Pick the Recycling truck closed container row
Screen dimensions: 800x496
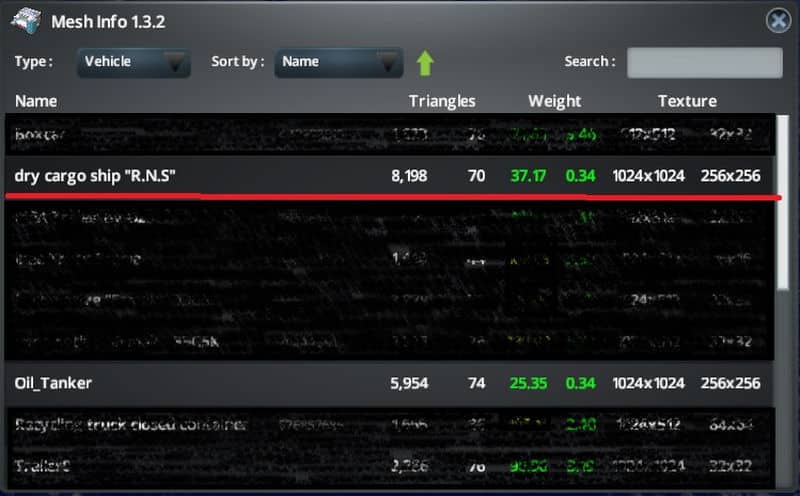point(130,425)
